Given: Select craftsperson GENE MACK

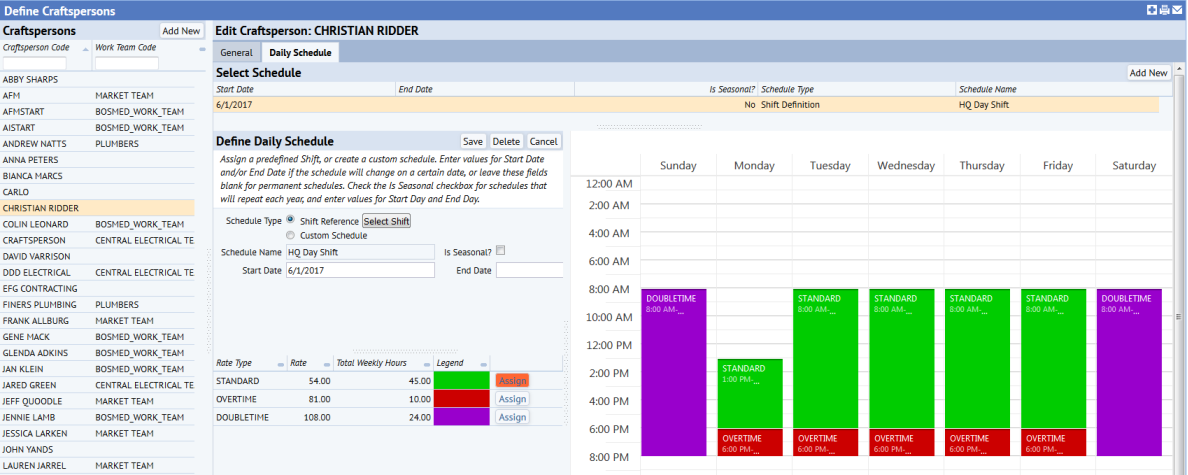Looking at the screenshot, I should click(x=97, y=337).
